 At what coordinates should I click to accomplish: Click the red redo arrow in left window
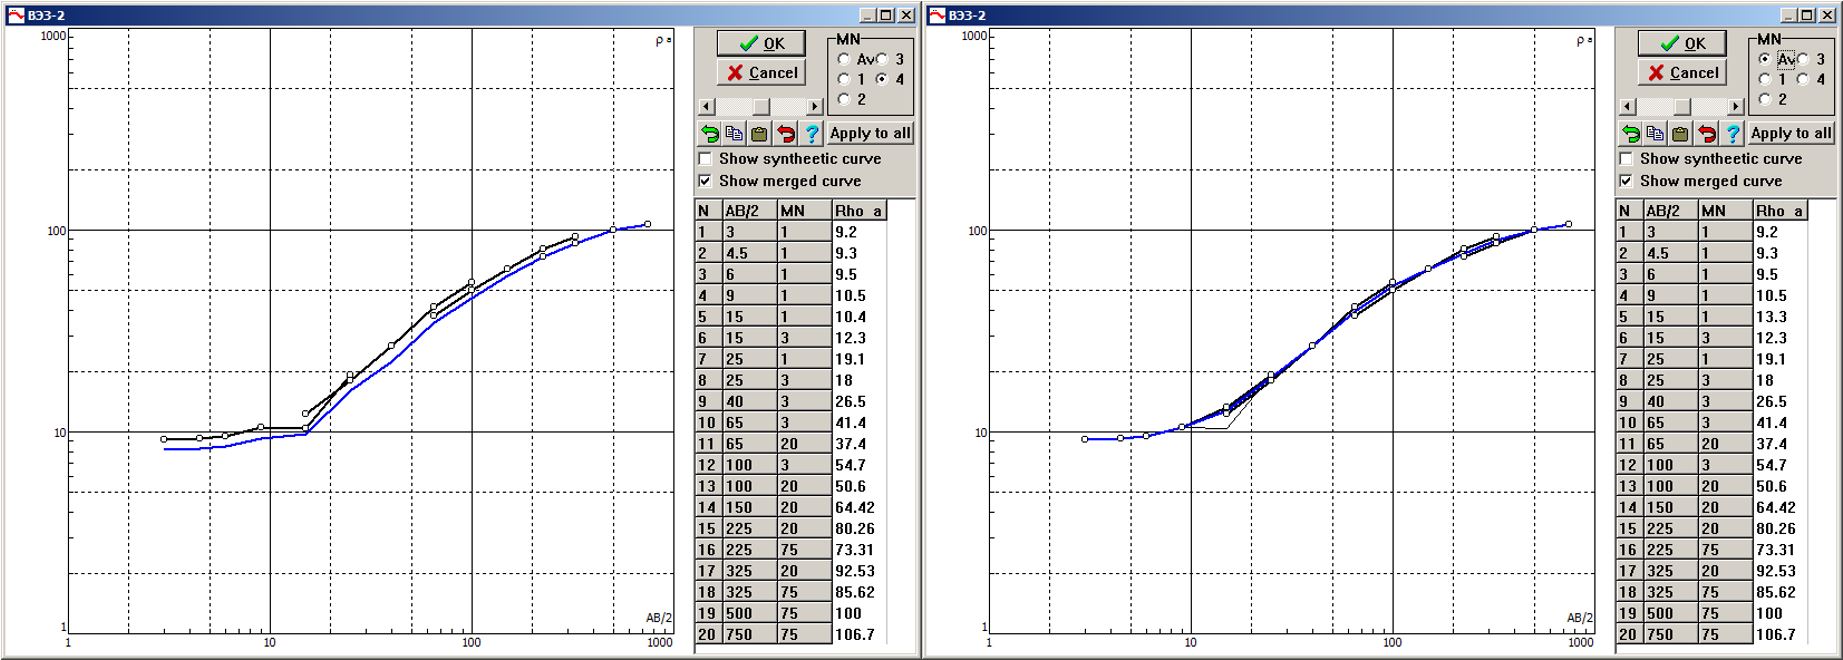(x=785, y=133)
